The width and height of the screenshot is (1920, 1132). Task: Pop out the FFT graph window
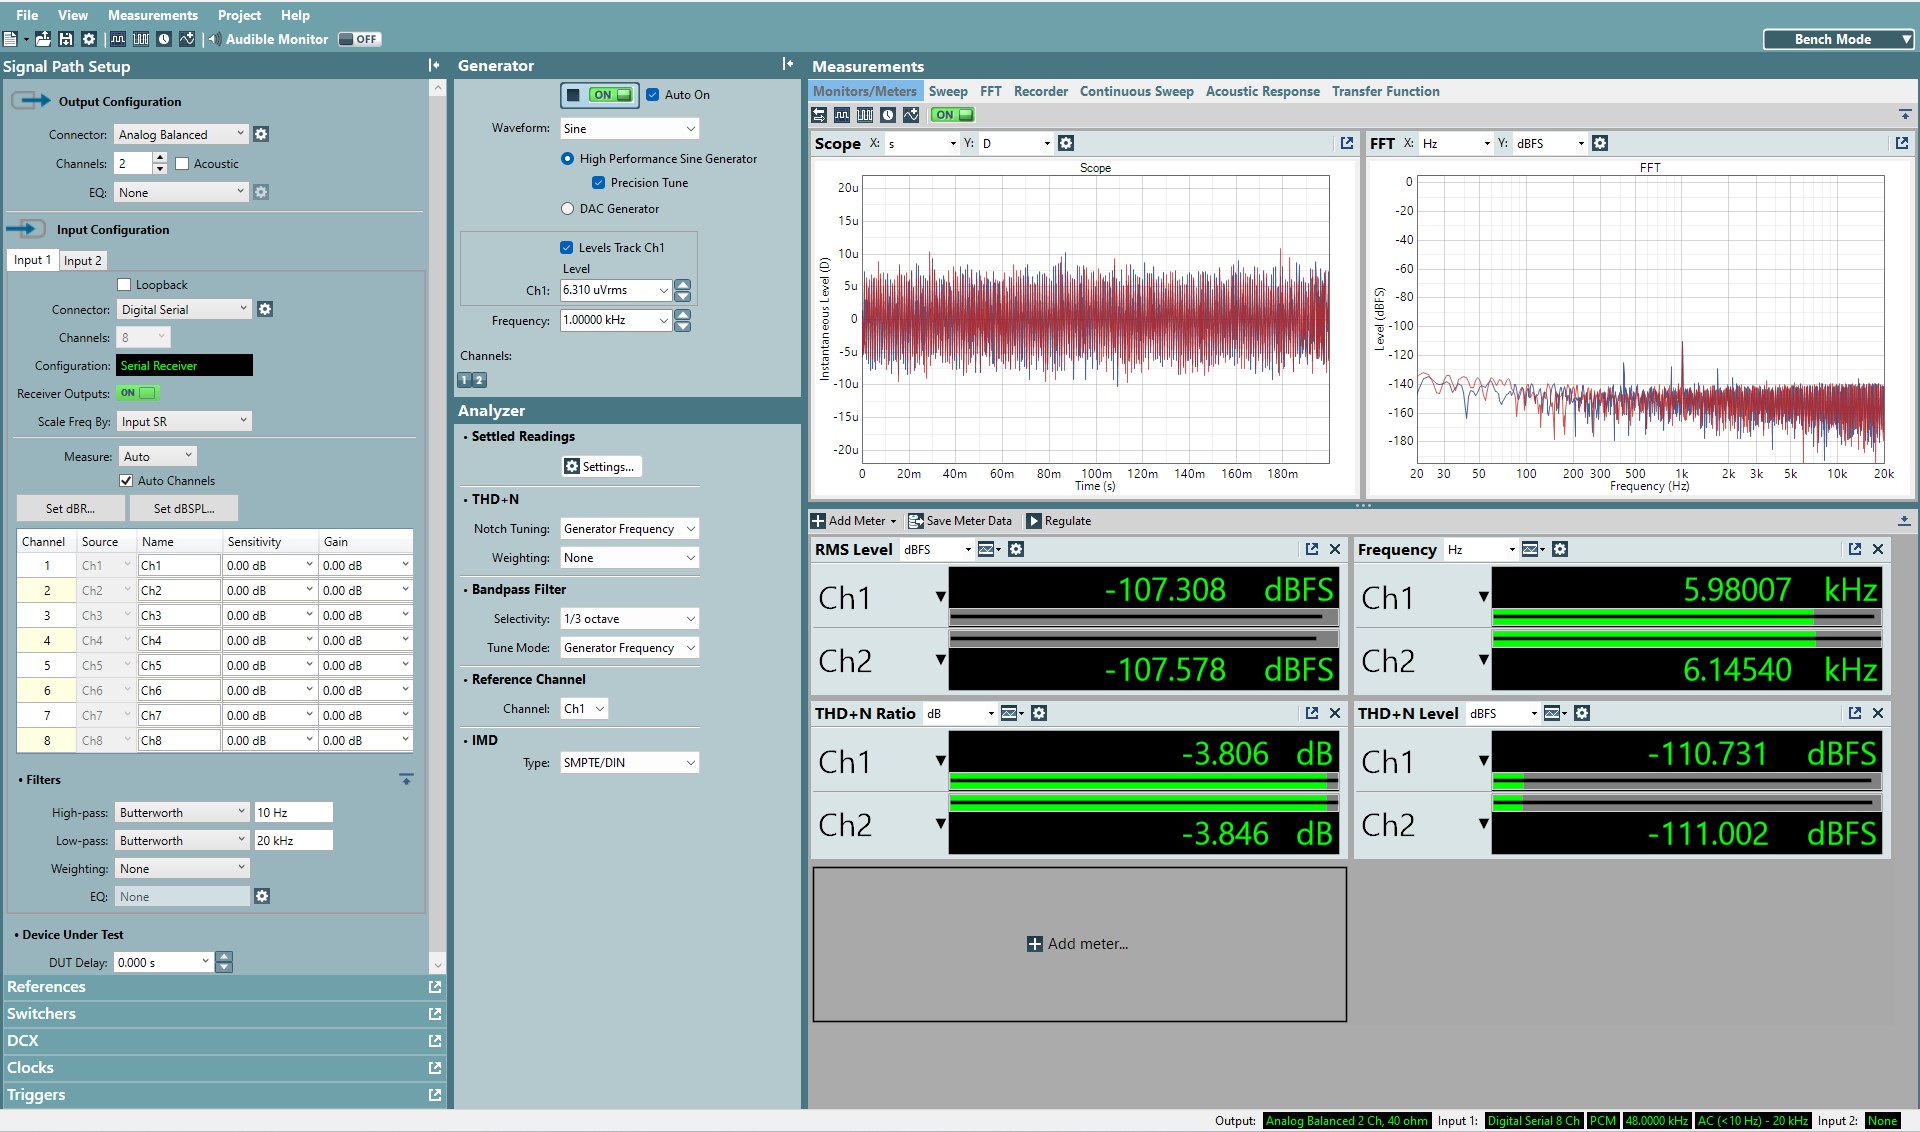(x=1901, y=143)
